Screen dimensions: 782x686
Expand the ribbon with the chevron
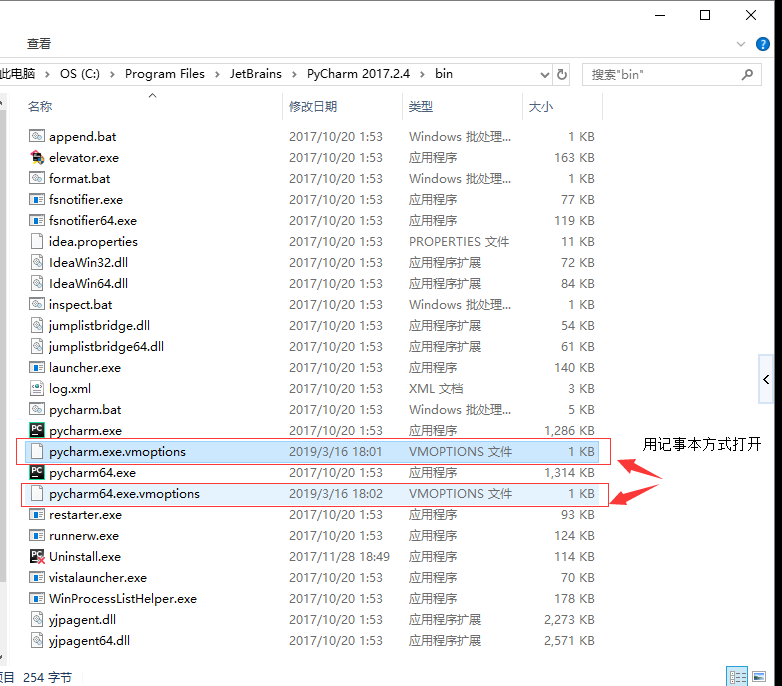(741, 44)
